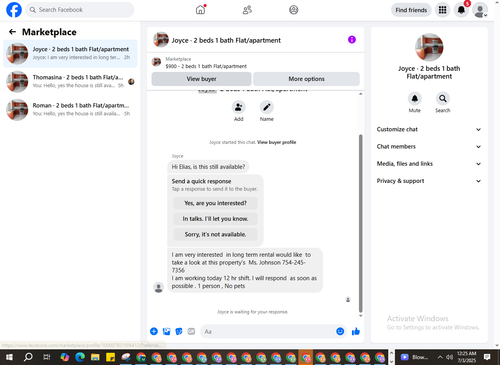Open the Windows notification center icon
500x365 pixels.
487,357
